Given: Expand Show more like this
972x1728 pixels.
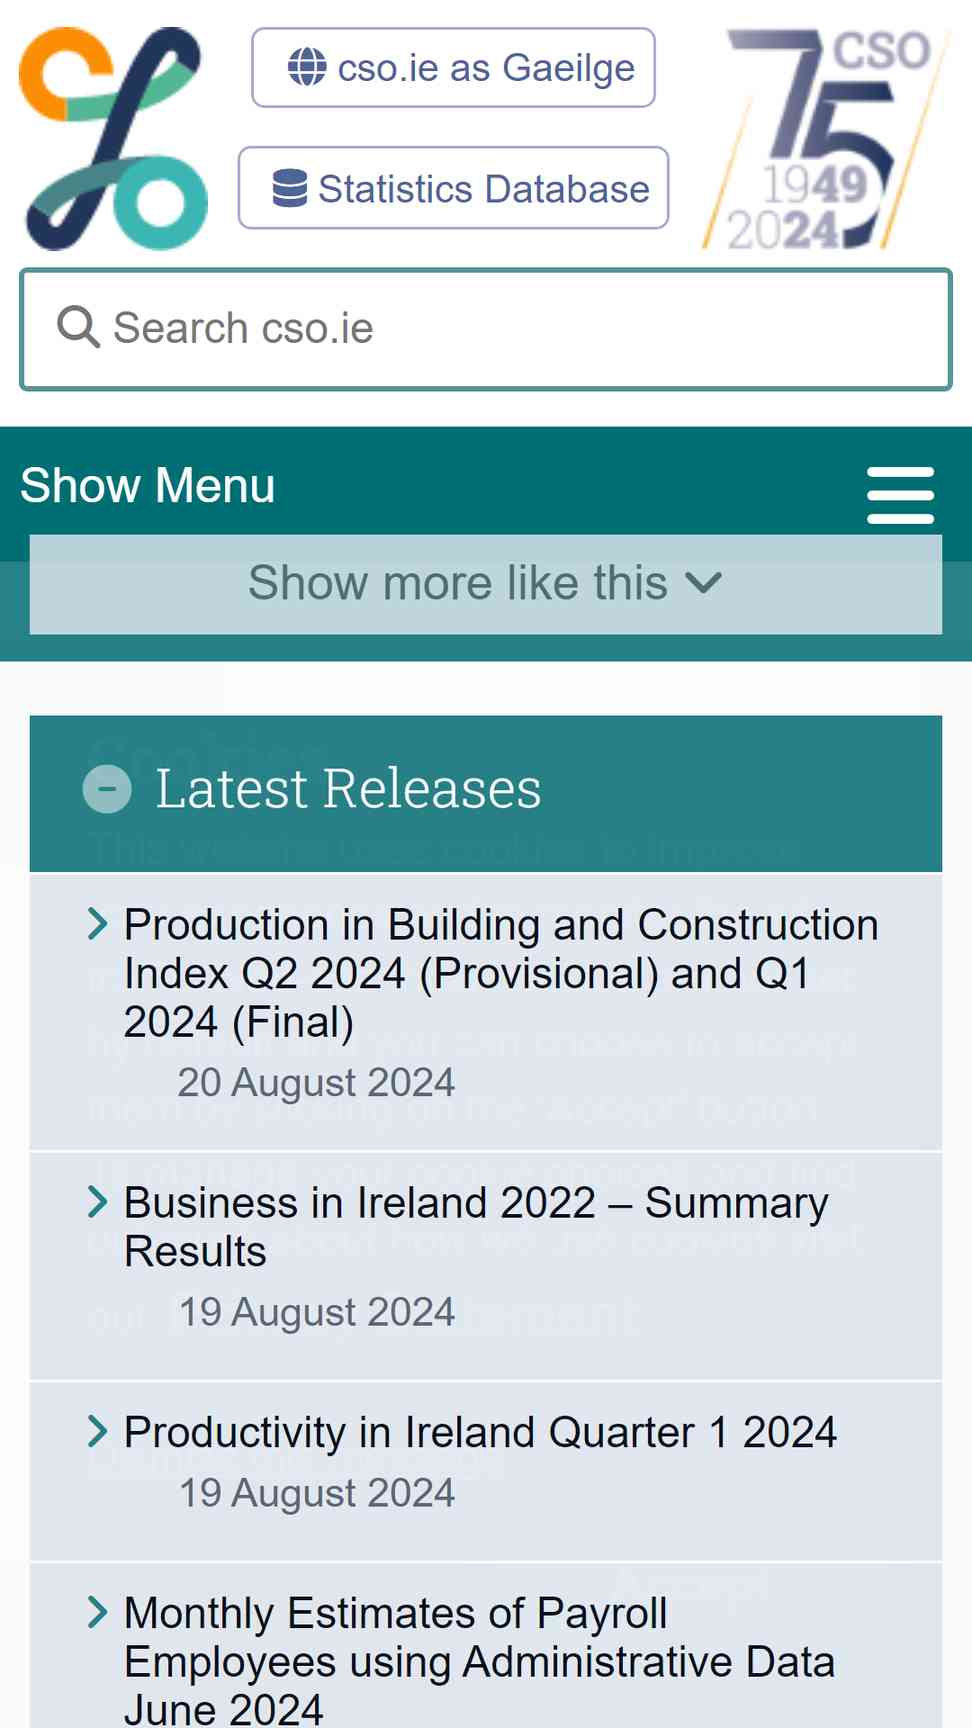Looking at the screenshot, I should pyautogui.click(x=458, y=583).
